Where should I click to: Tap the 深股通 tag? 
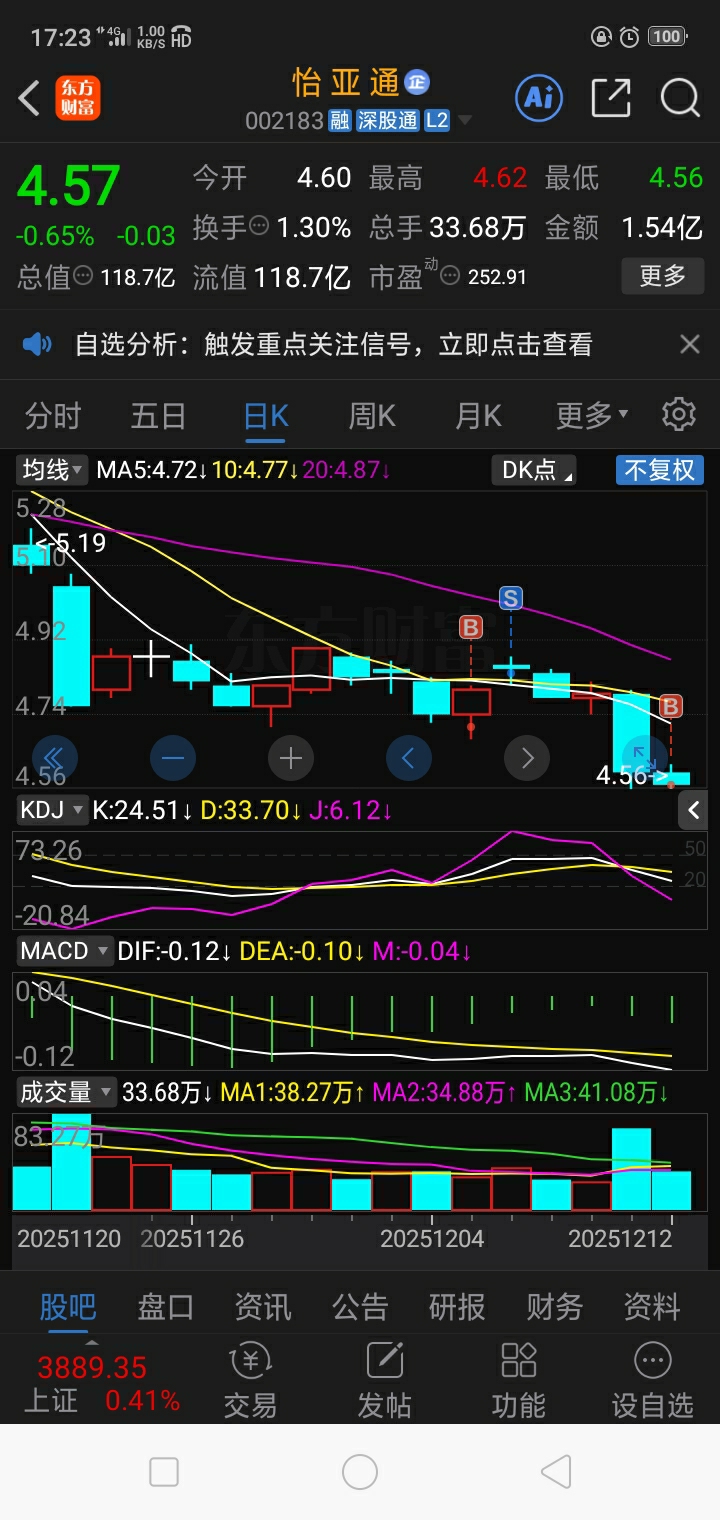387,121
